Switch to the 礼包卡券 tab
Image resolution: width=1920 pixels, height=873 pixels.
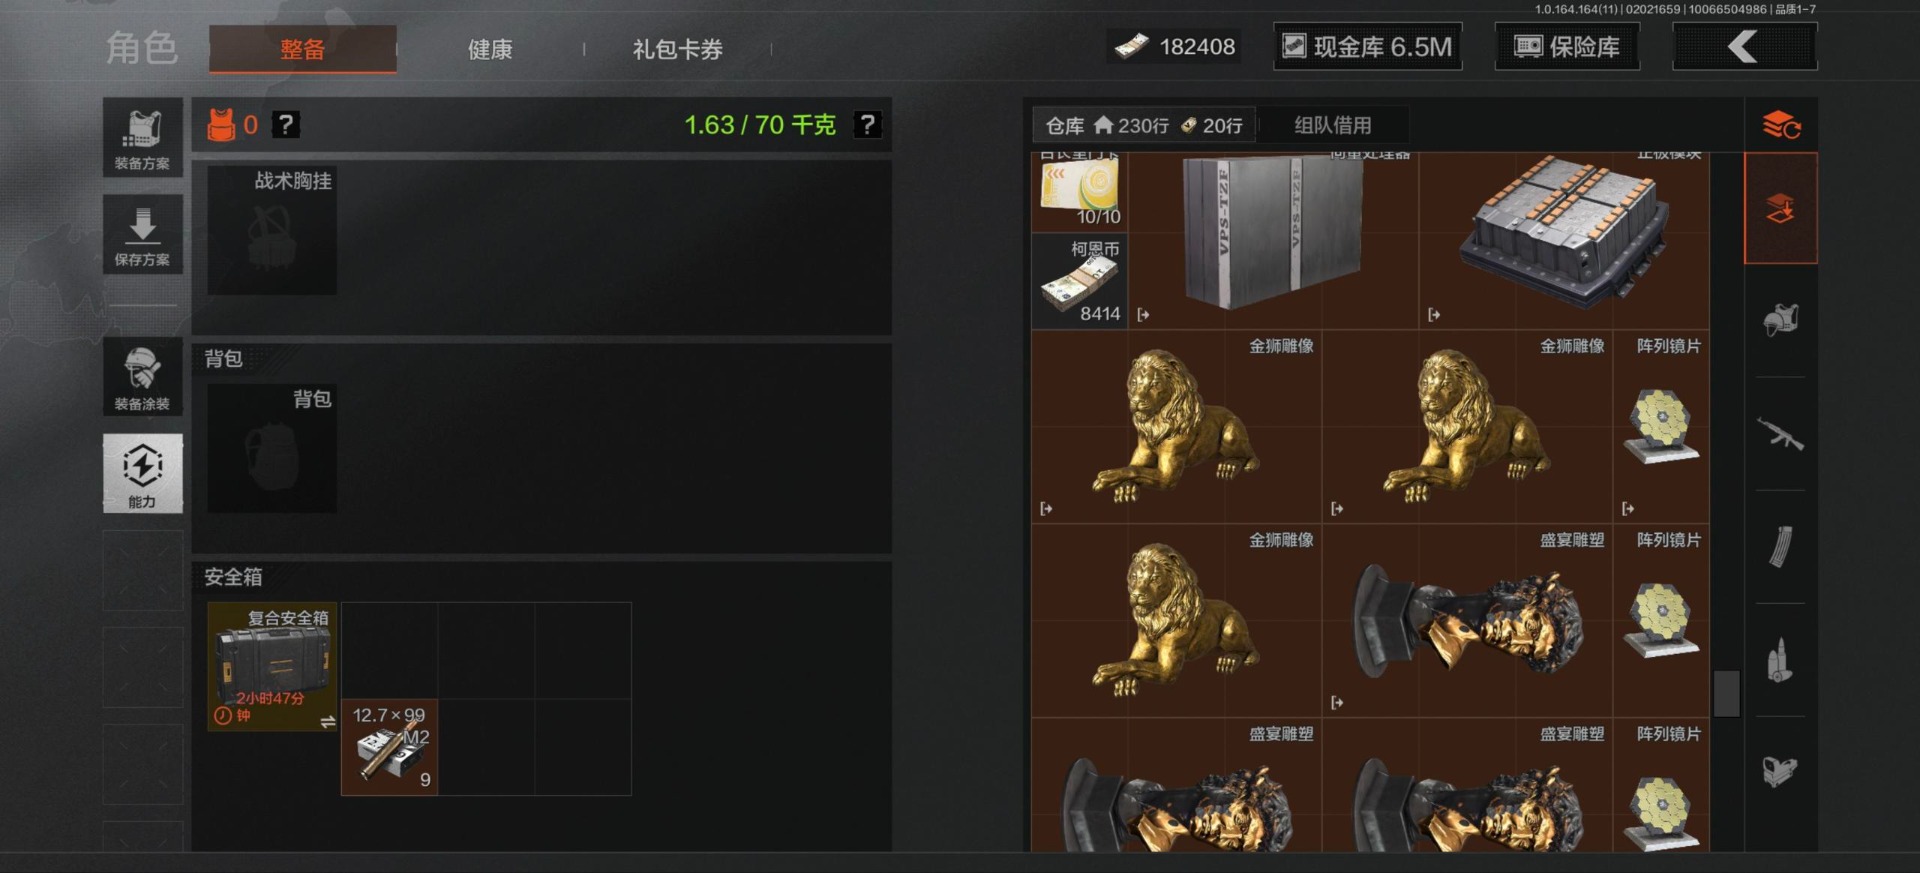677,49
